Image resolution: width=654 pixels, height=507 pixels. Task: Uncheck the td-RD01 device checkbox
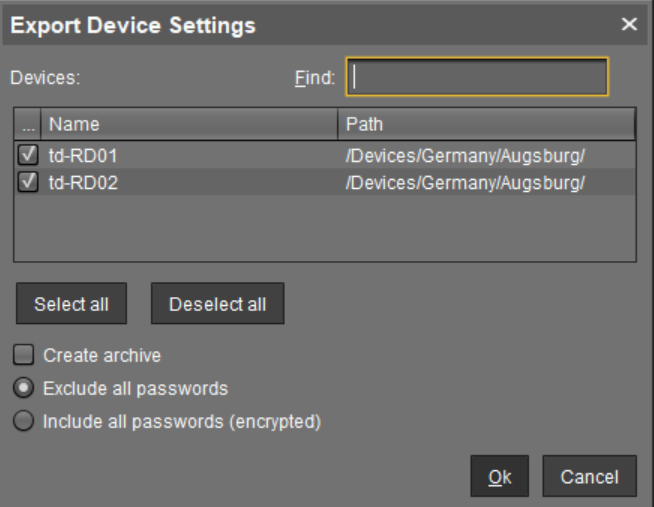coord(26,155)
